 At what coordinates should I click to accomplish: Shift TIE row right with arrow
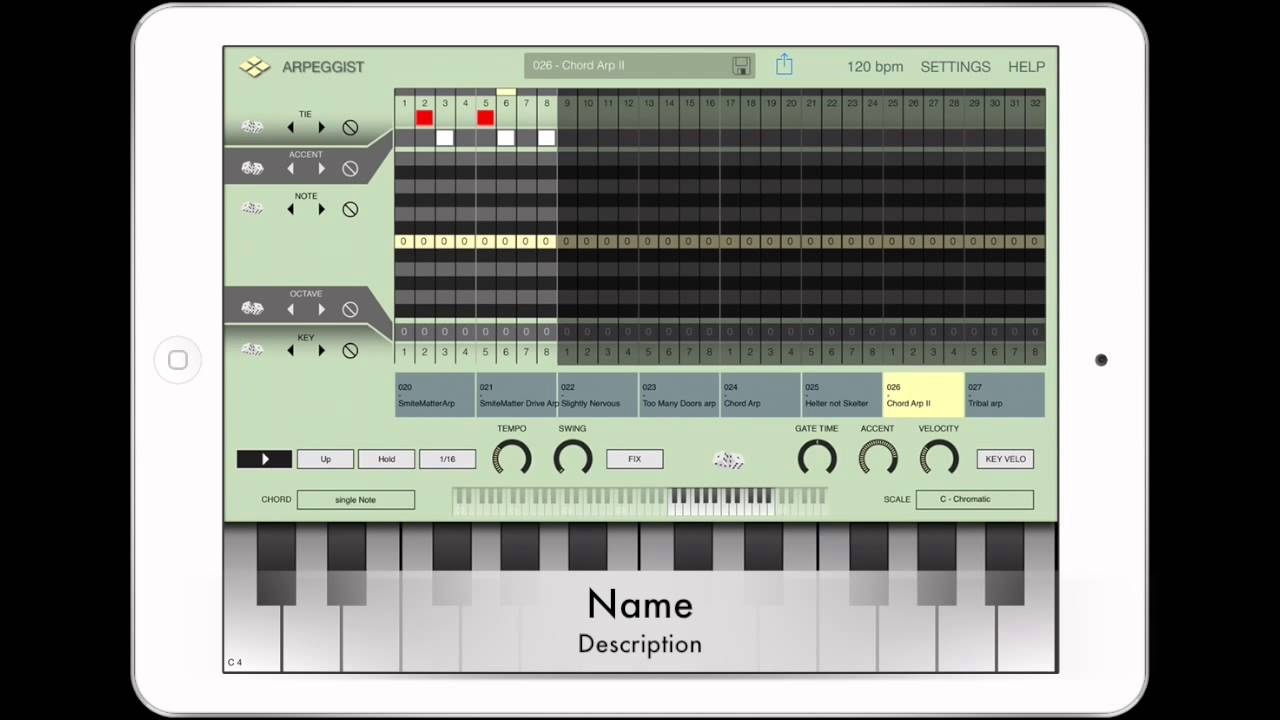[321, 127]
